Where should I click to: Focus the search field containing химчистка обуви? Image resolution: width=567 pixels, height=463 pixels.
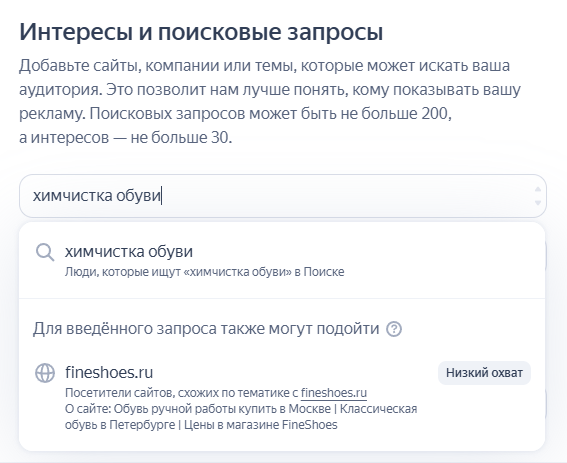[x=282, y=196]
